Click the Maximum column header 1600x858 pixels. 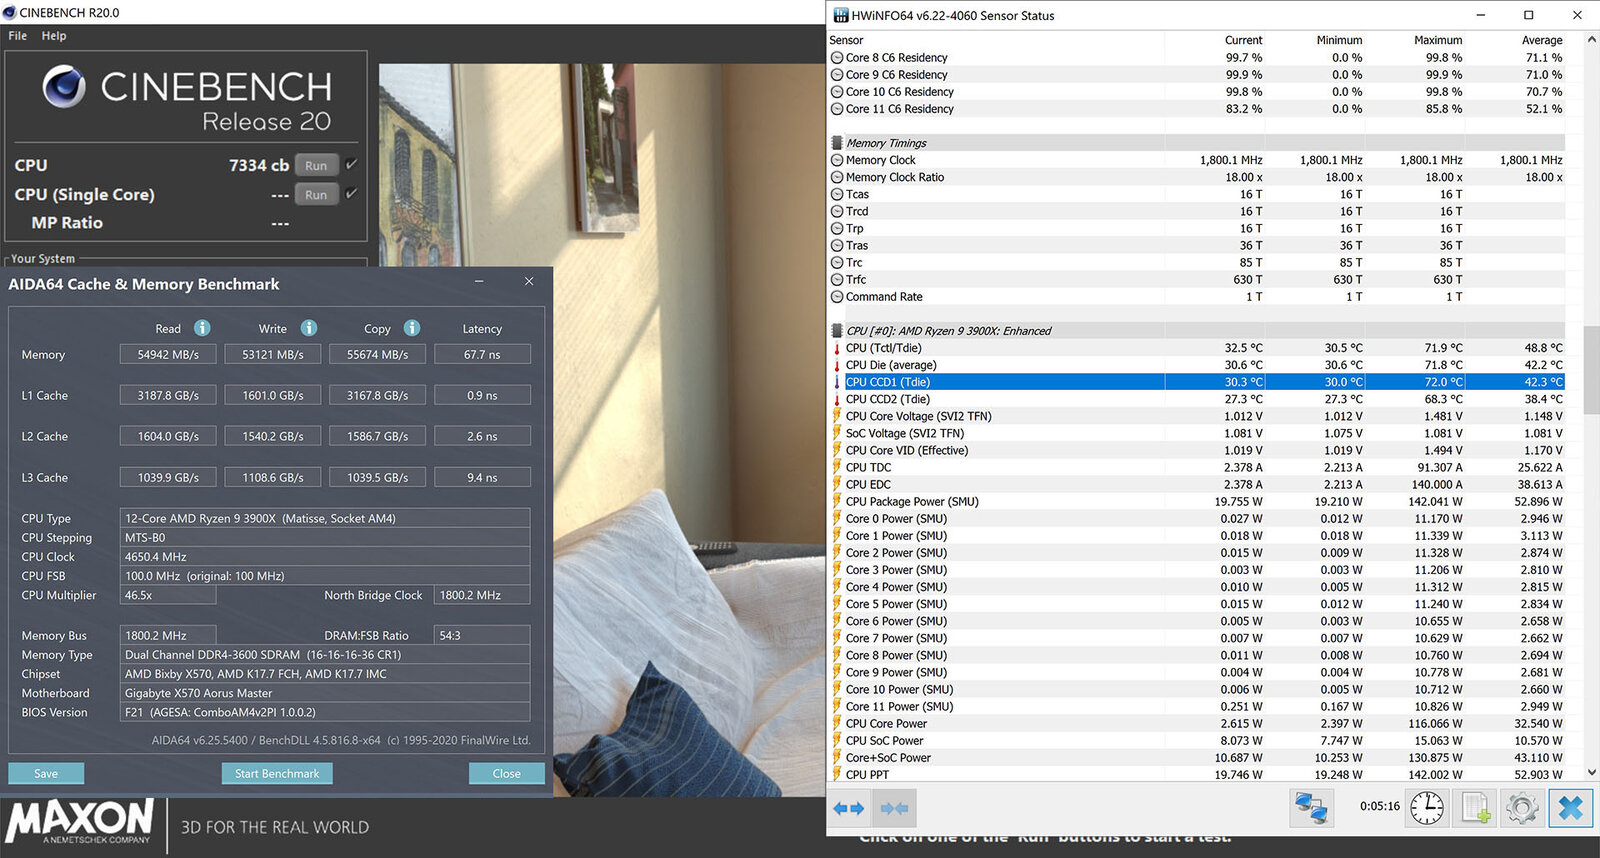click(1438, 40)
